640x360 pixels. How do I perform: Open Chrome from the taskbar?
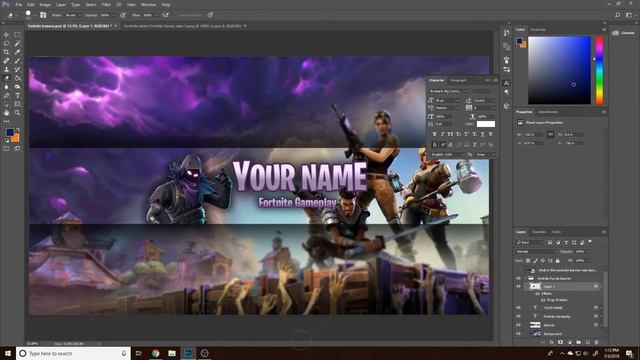(156, 353)
